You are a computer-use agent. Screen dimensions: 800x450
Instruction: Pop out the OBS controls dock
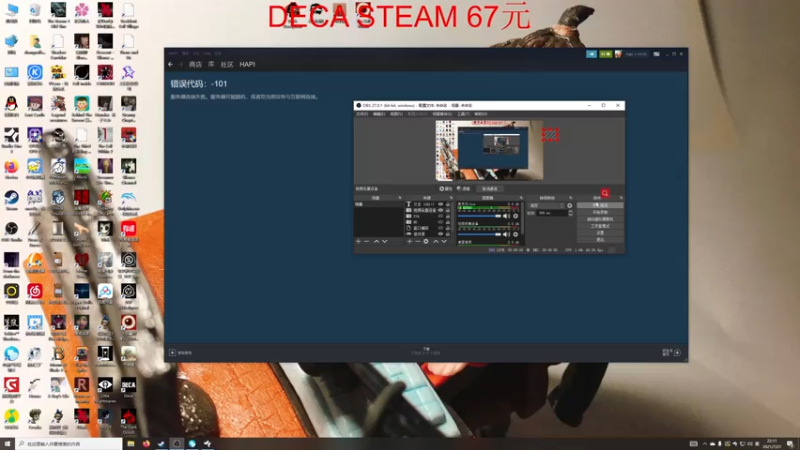pos(621,198)
